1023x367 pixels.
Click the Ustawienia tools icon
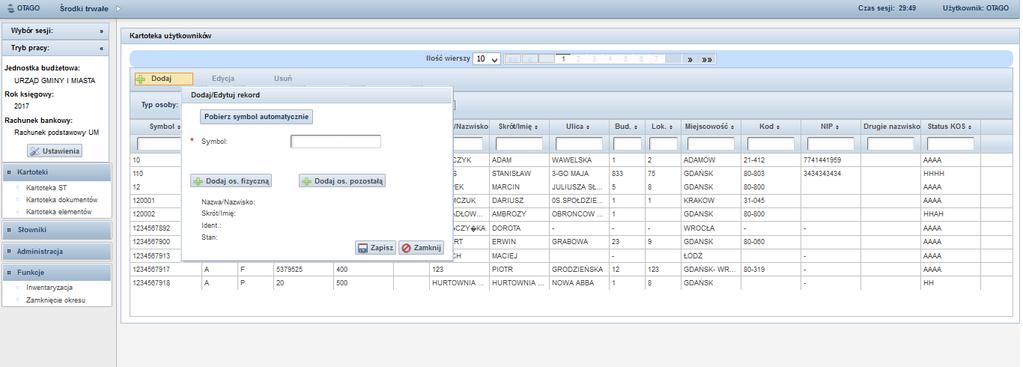[35, 151]
